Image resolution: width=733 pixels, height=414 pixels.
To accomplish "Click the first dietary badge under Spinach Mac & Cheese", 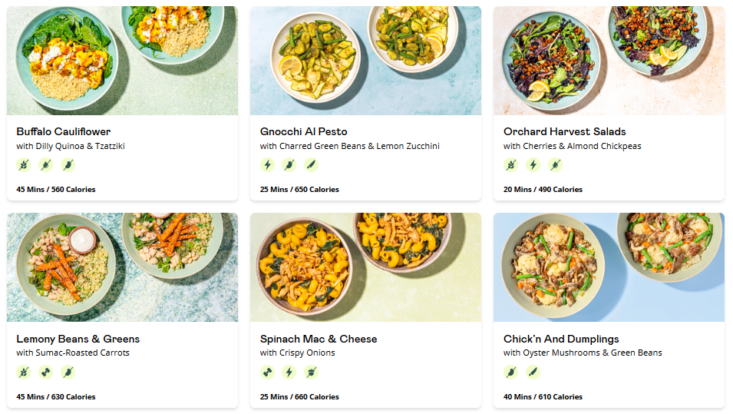I will pos(267,372).
